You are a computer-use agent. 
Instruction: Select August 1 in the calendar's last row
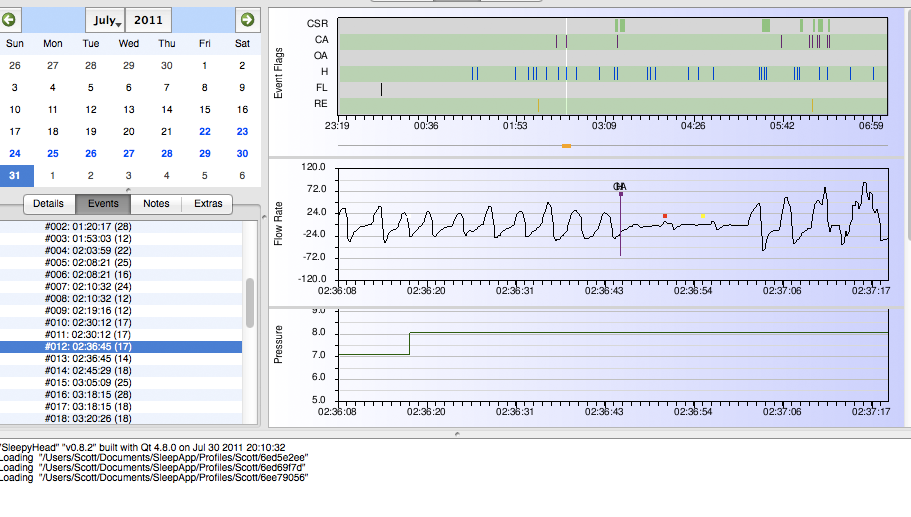(x=53, y=175)
